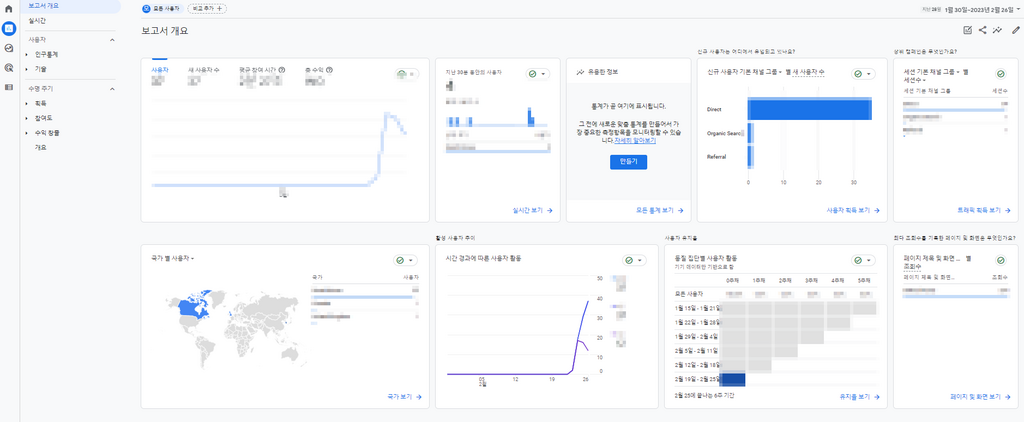
Task: Select 실시간 in the sidebar
Action: (37, 21)
